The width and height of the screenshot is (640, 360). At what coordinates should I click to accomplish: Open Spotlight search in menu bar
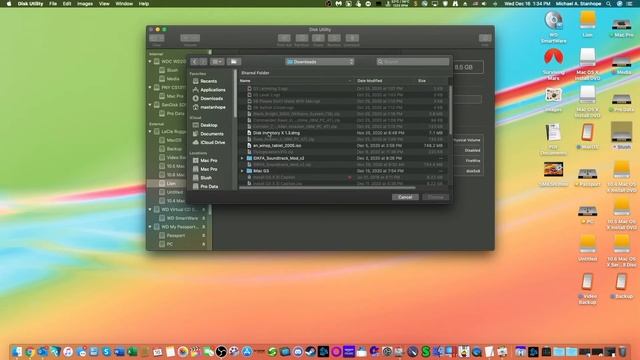(608, 4)
